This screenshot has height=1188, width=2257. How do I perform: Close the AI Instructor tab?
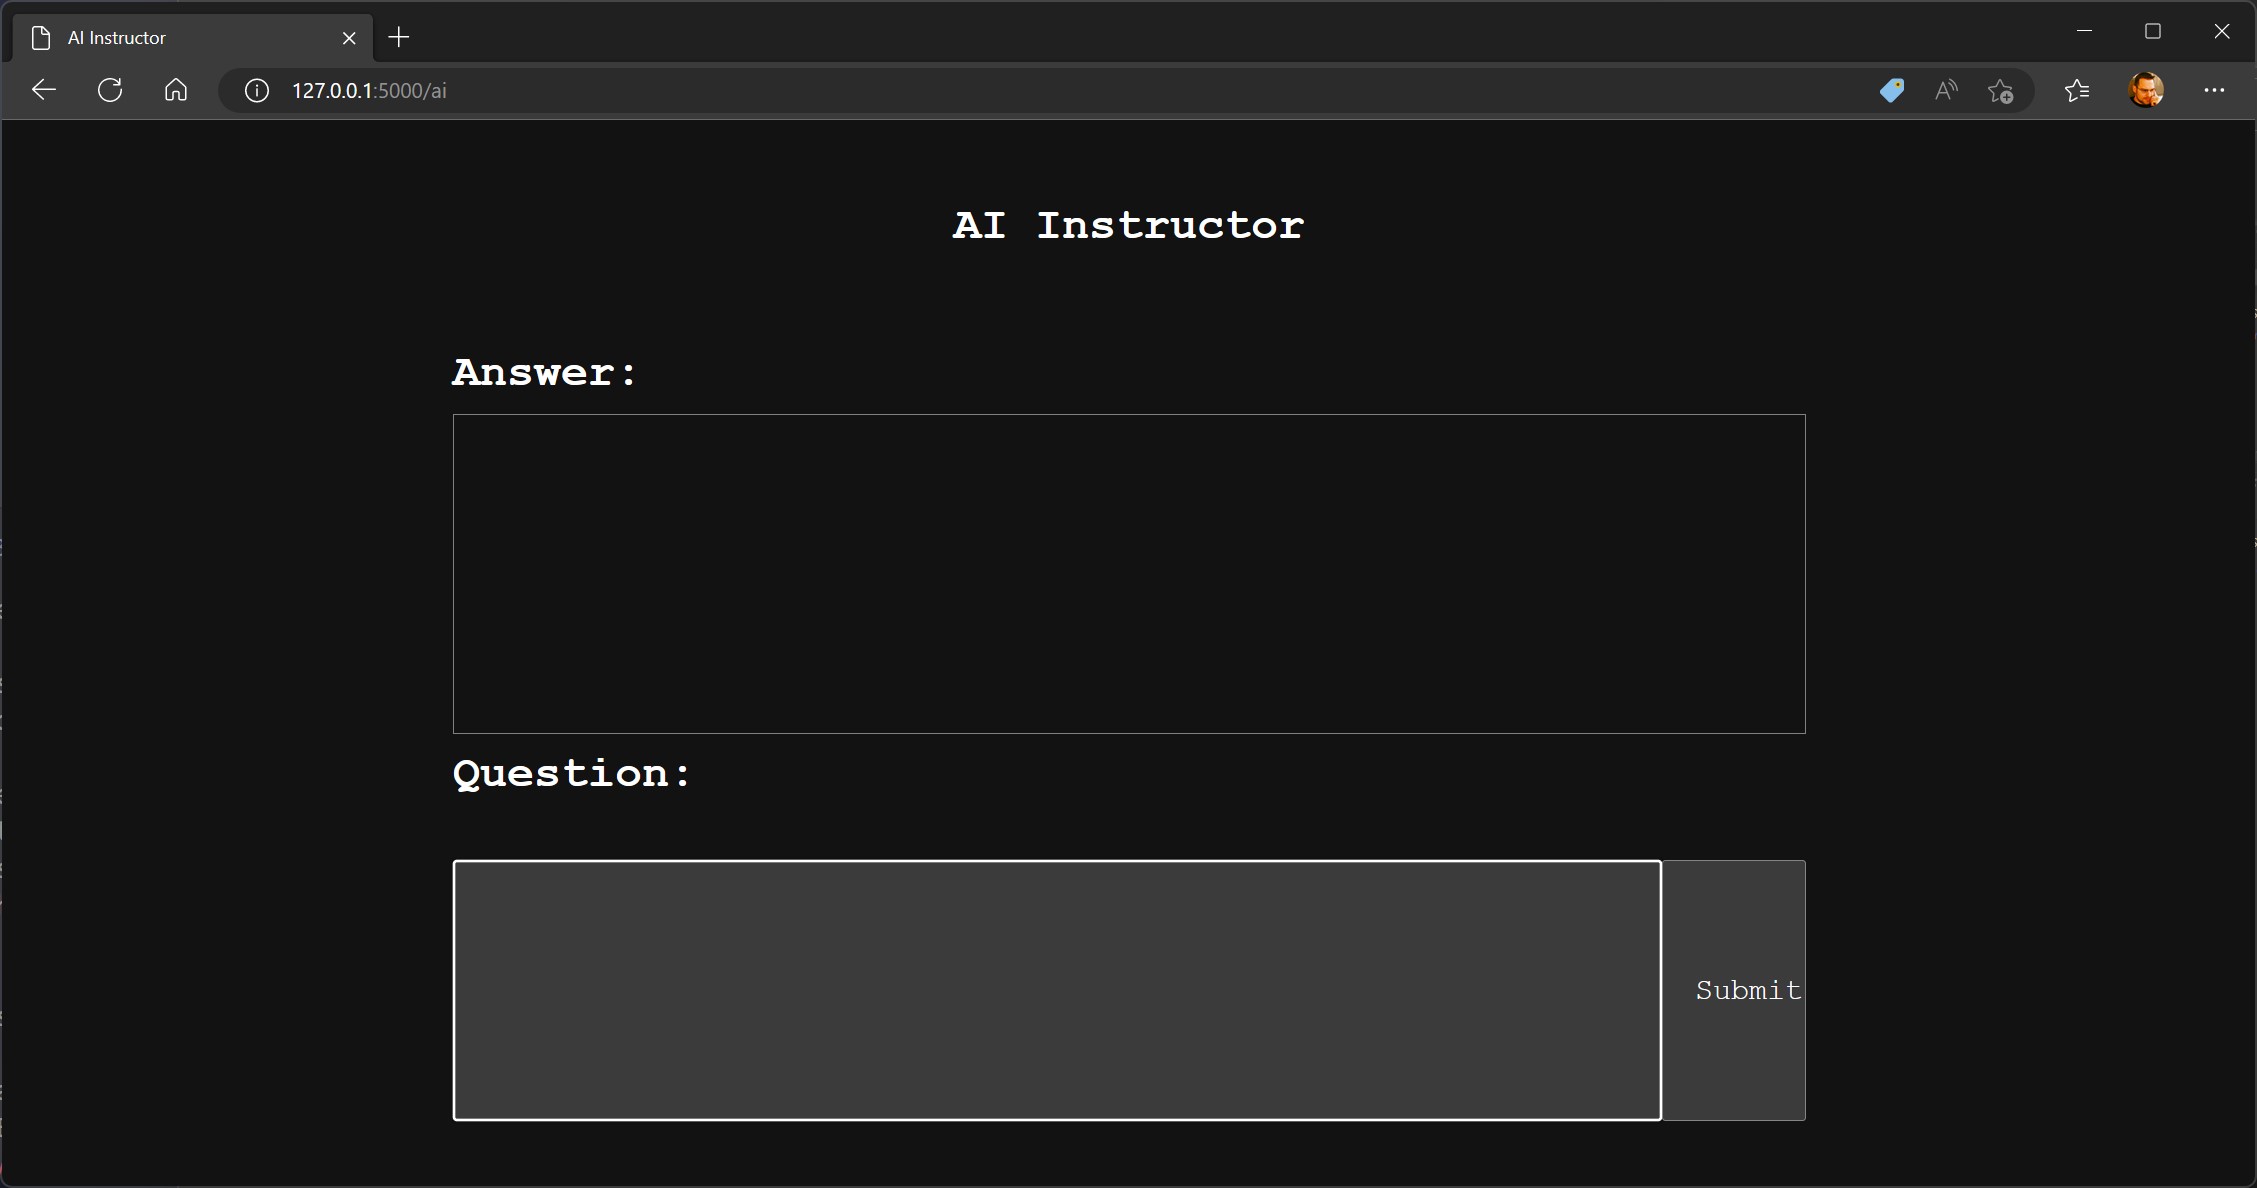click(349, 38)
